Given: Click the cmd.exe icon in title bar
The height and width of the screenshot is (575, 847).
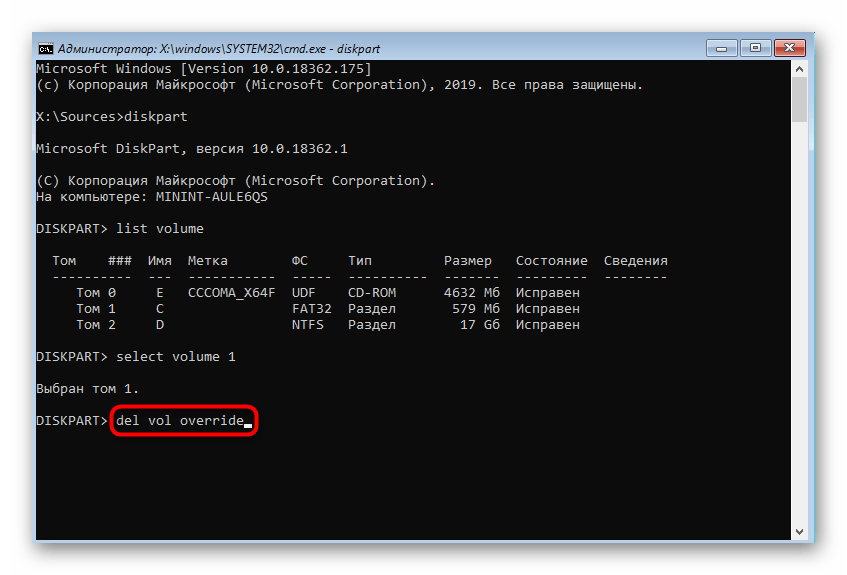Looking at the screenshot, I should click(x=46, y=48).
